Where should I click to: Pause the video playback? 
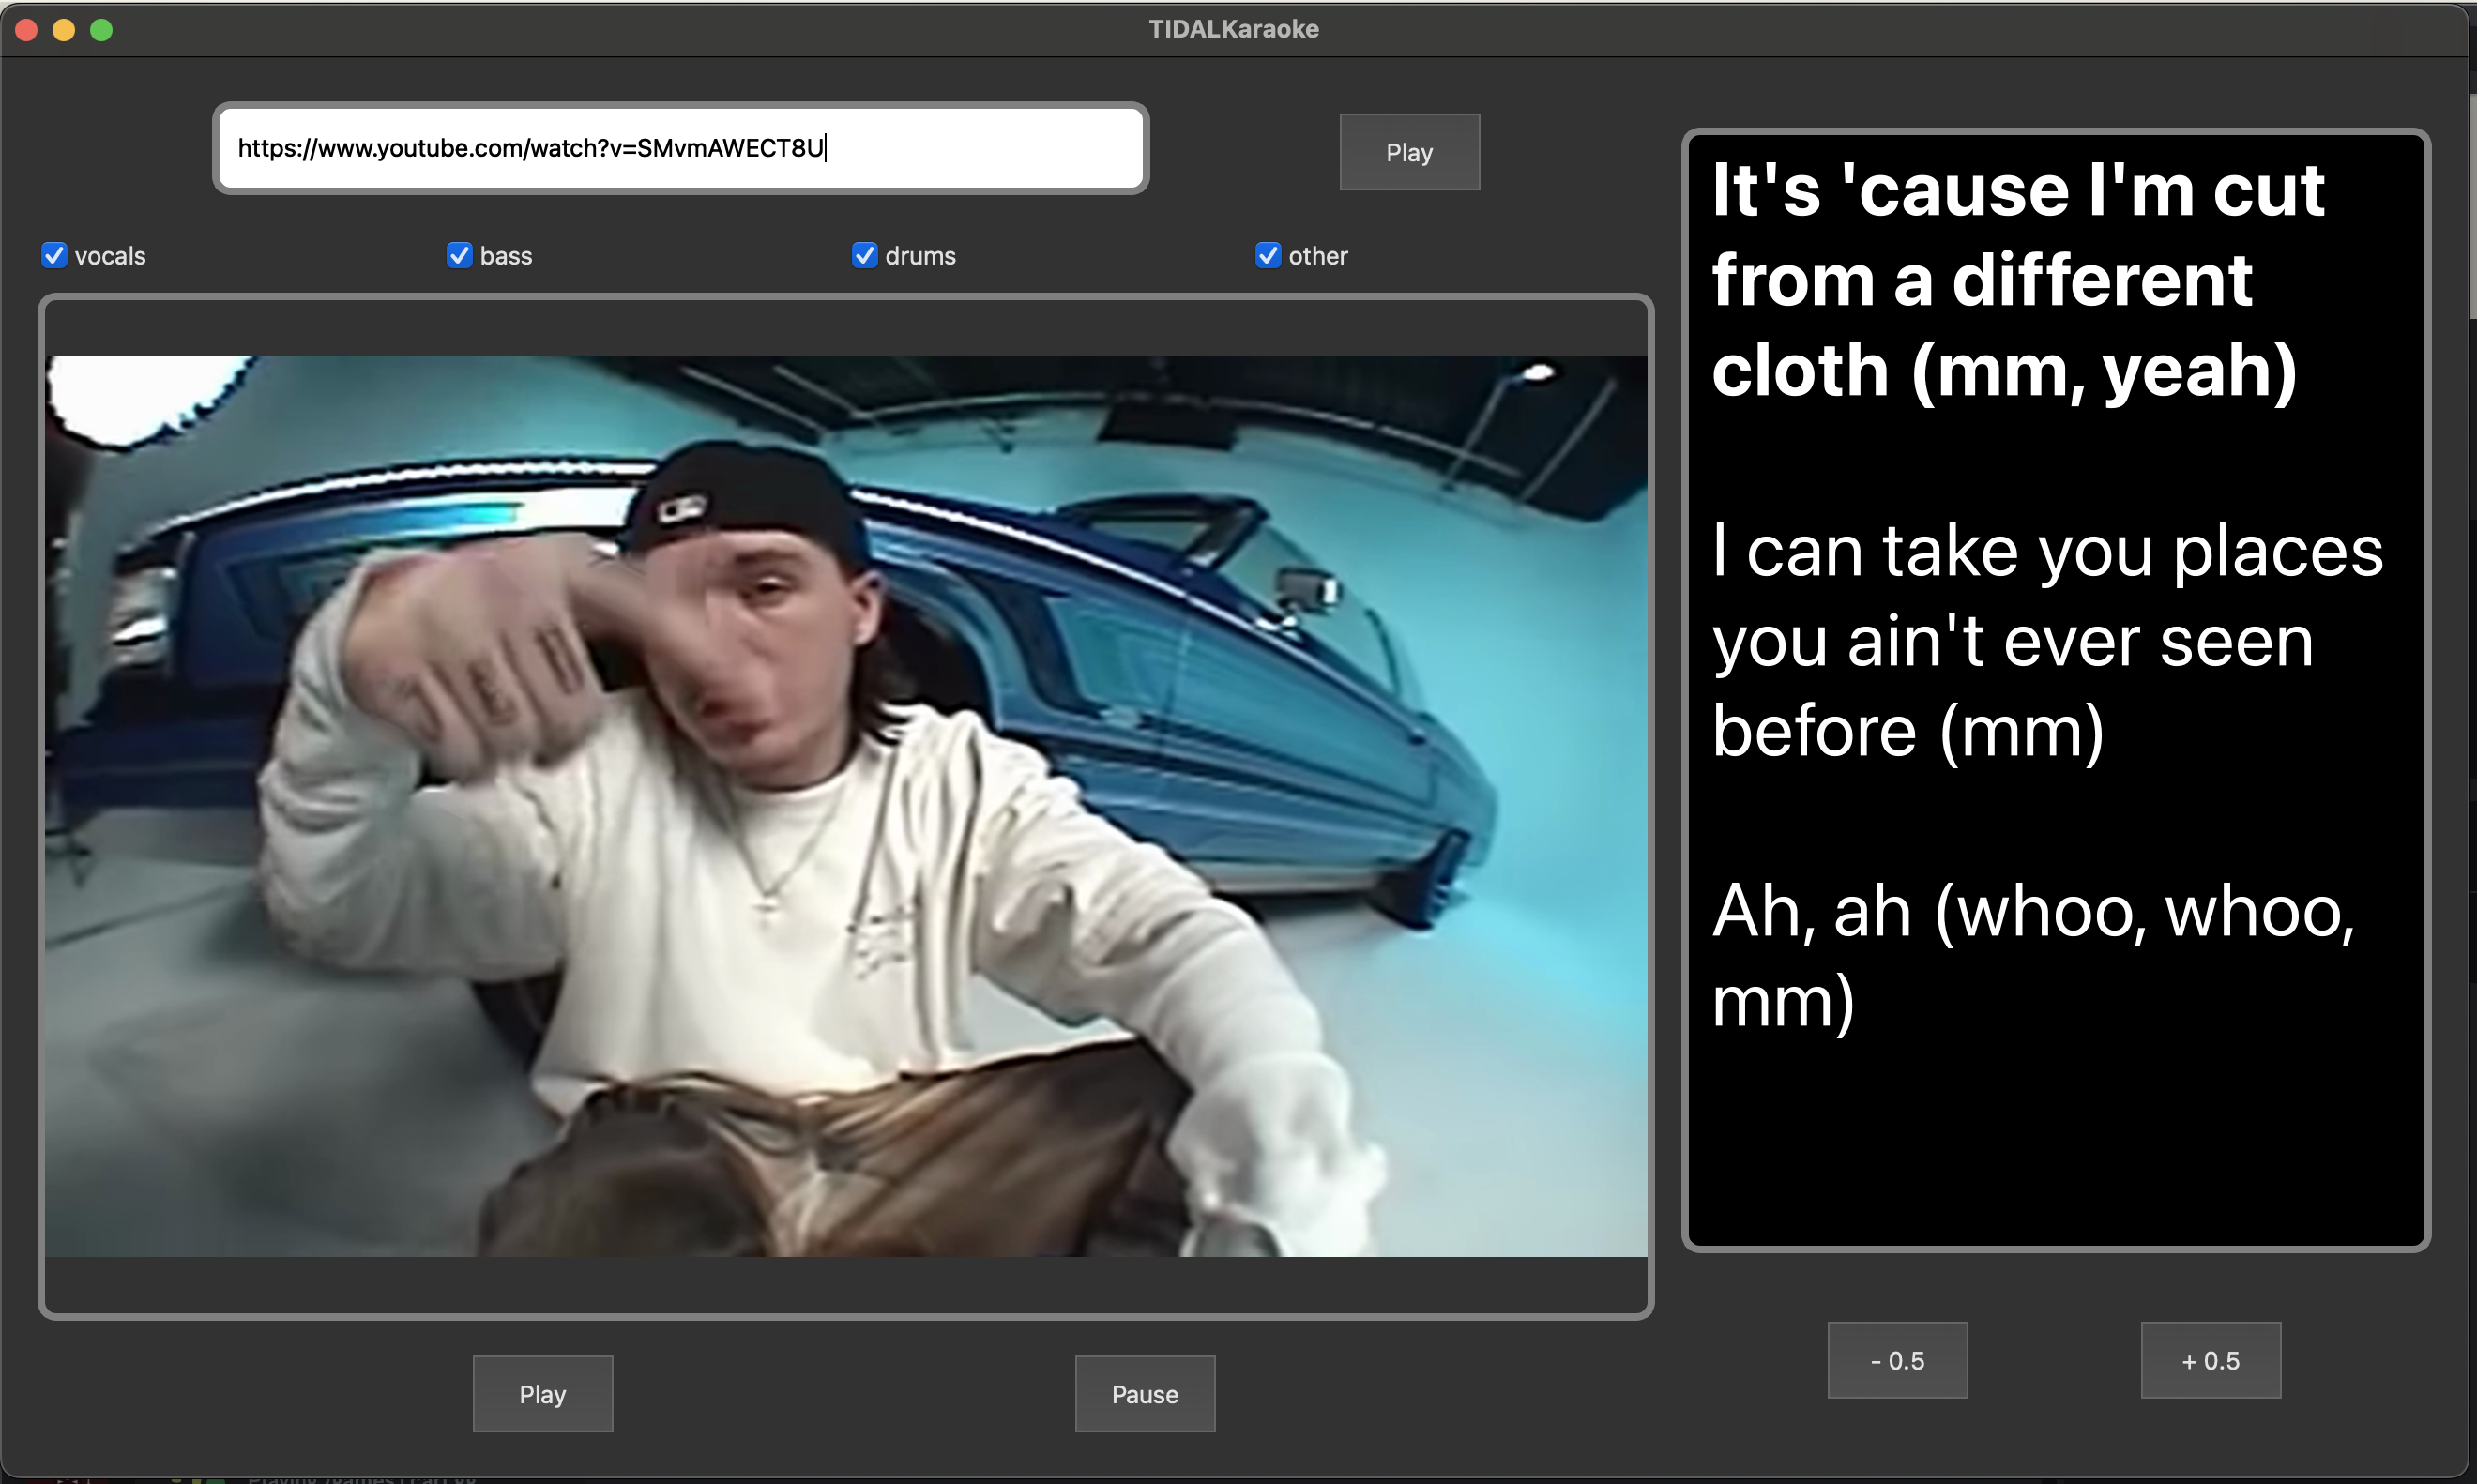[1144, 1394]
